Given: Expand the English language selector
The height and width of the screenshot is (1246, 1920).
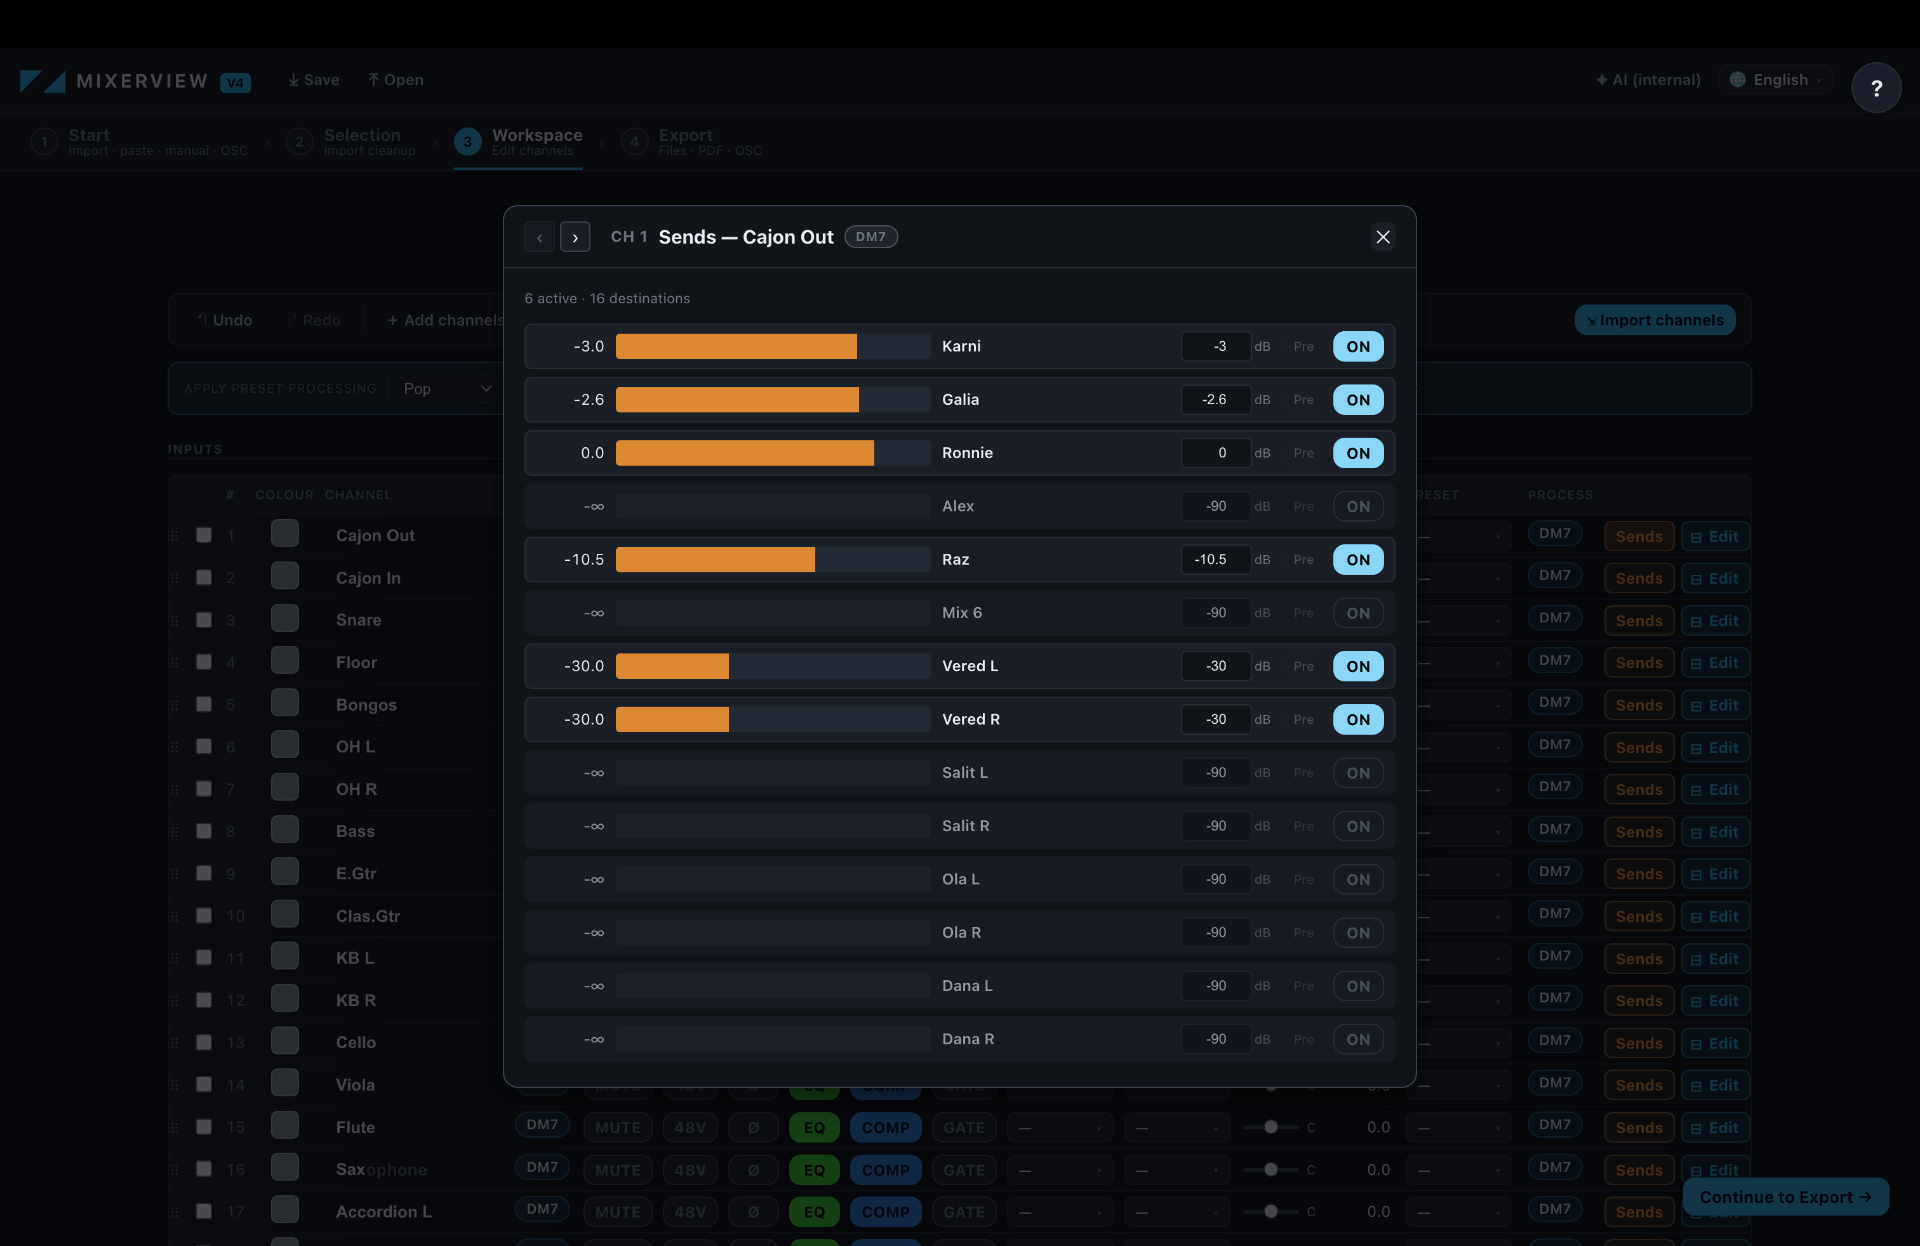Looking at the screenshot, I should tap(1776, 80).
